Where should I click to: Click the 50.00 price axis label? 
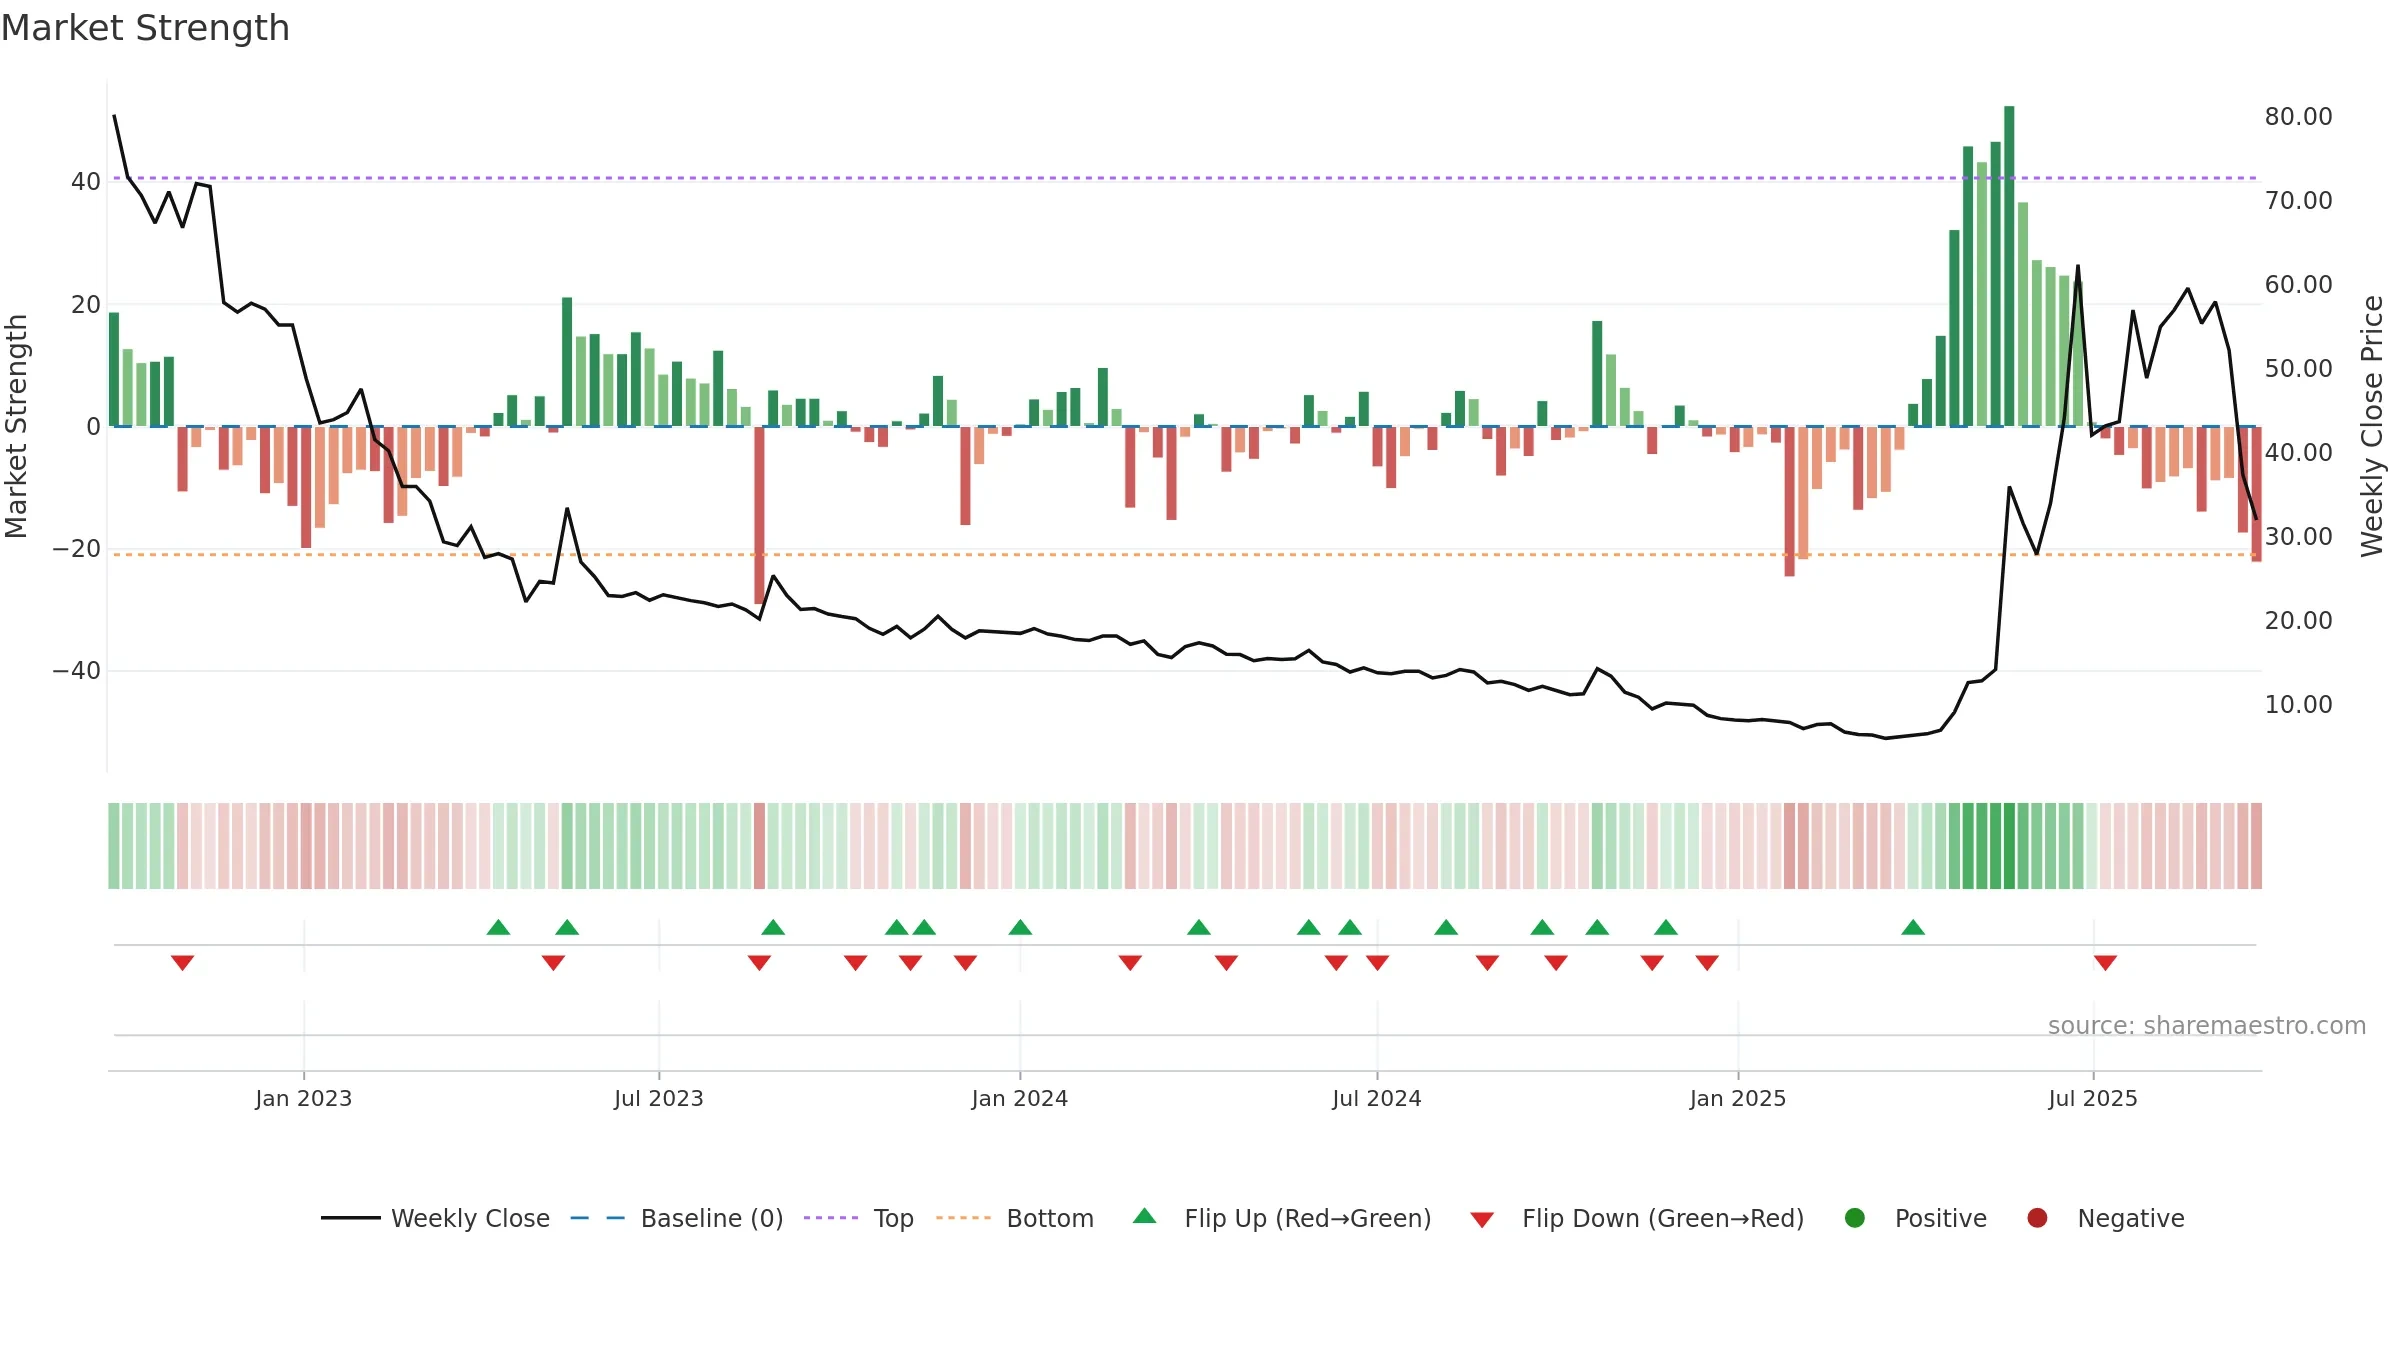(2298, 369)
